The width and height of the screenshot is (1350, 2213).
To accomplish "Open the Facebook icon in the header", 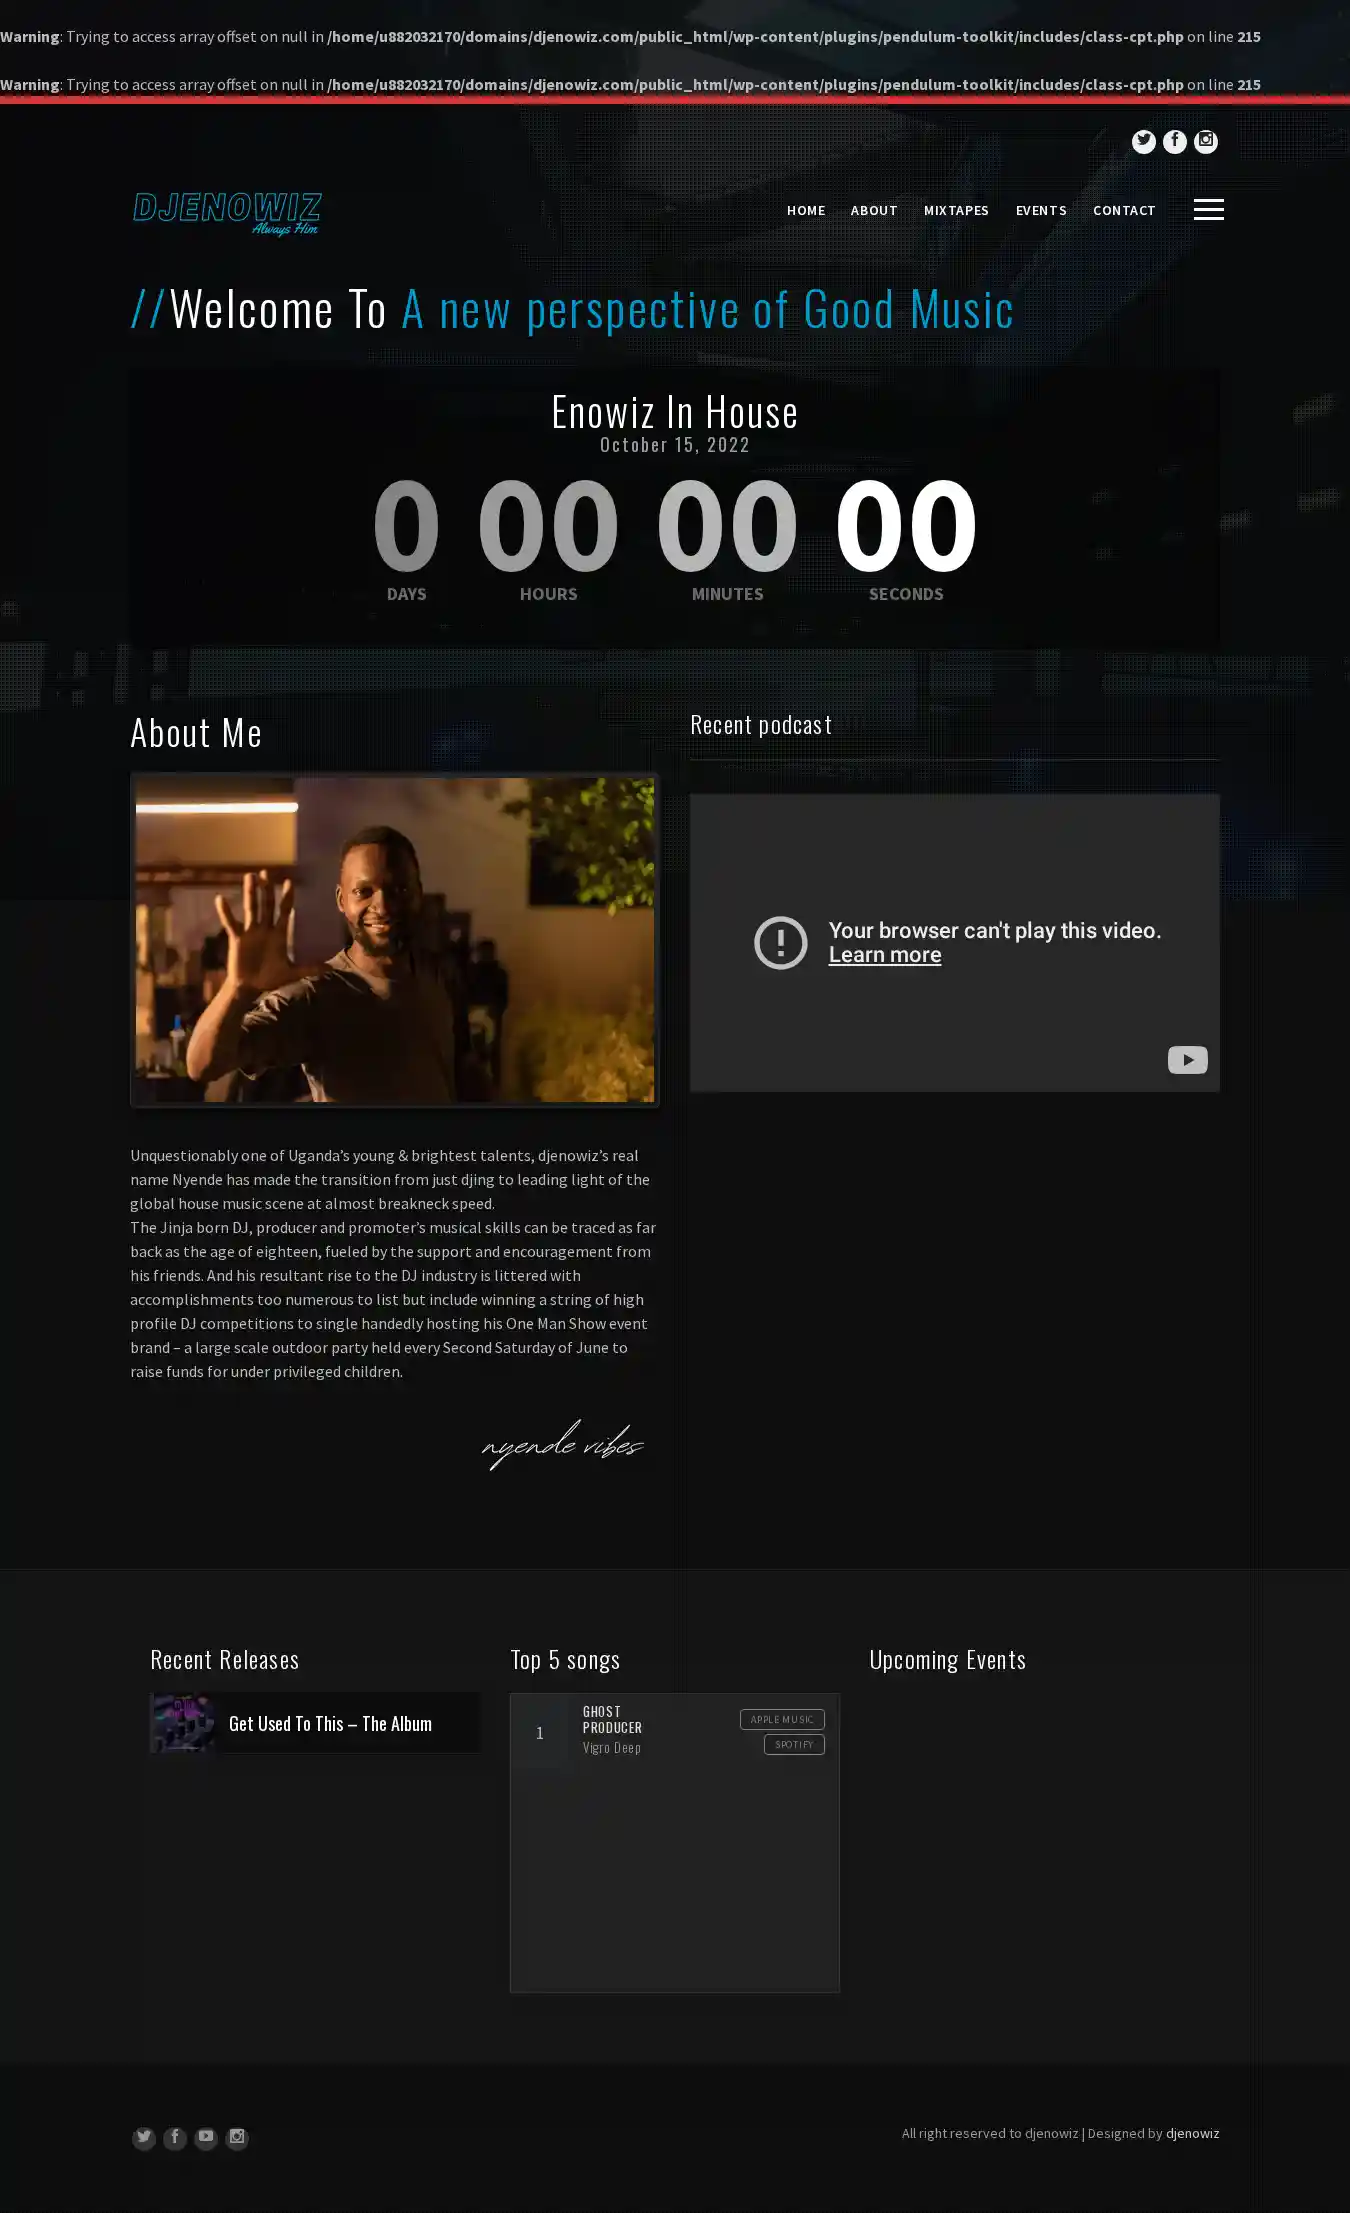I will (1174, 142).
